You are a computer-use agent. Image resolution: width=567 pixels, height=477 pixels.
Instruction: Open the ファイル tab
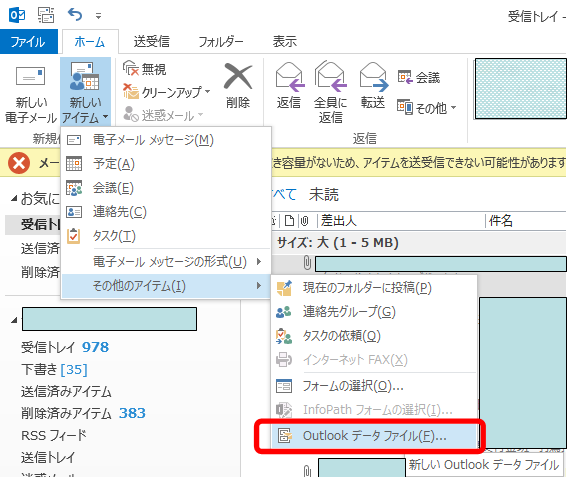[29, 42]
